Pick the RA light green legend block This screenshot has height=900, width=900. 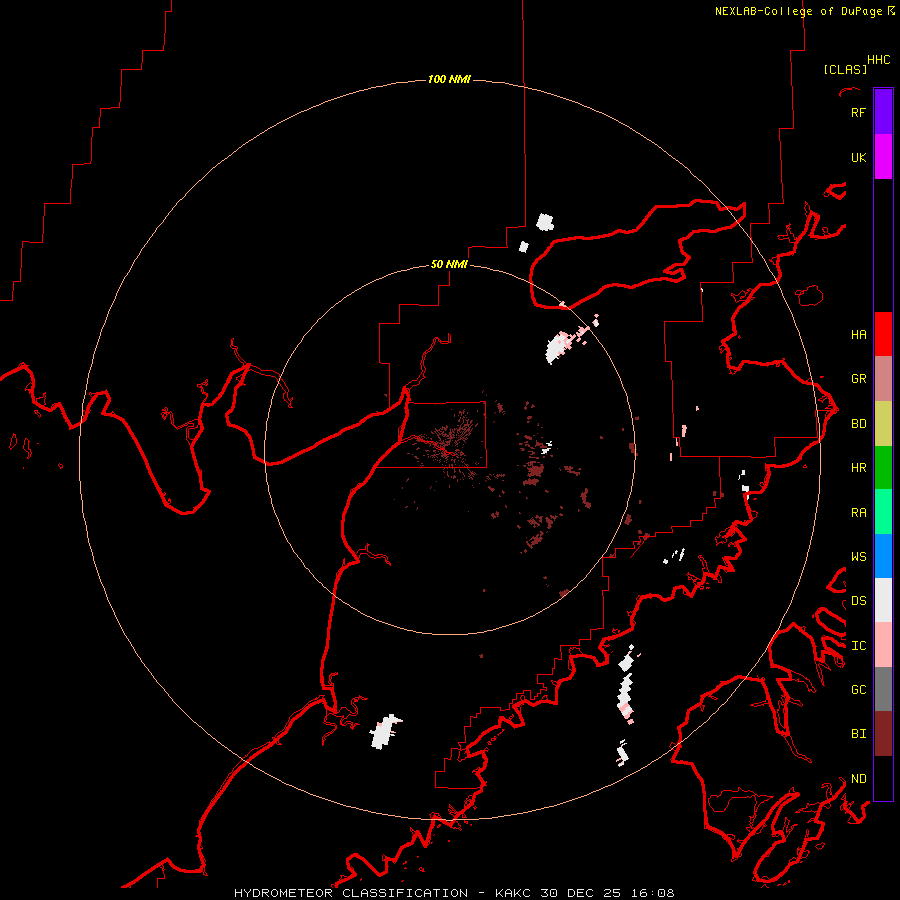pyautogui.click(x=883, y=512)
